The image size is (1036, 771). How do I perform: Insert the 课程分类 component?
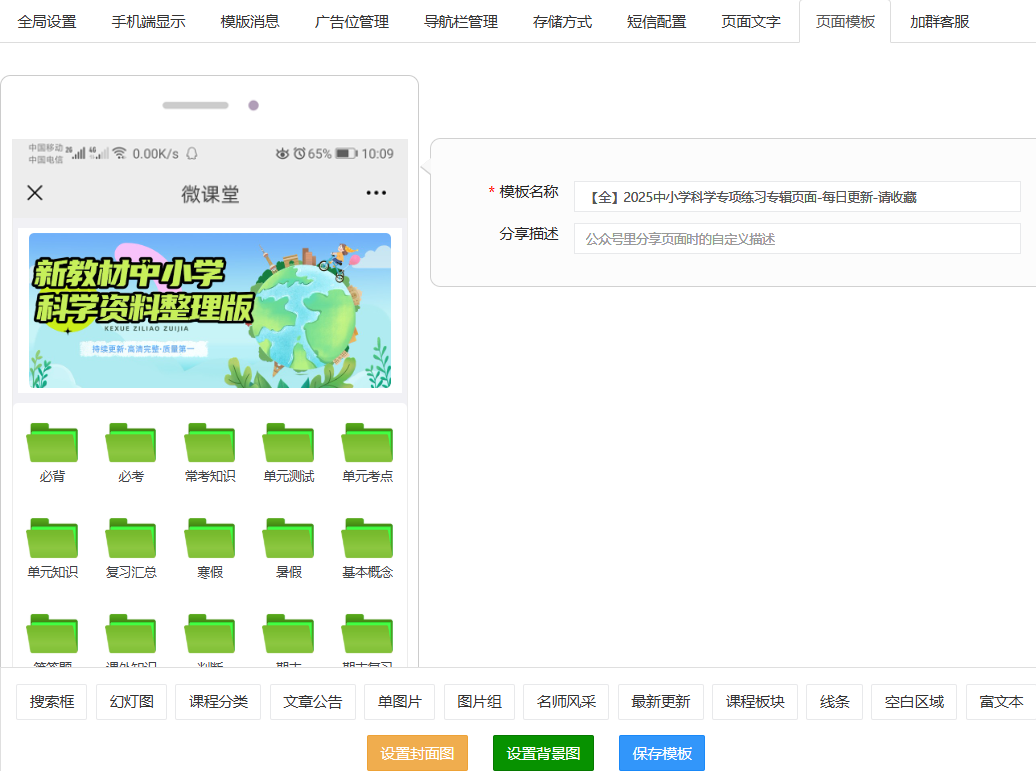[218, 702]
